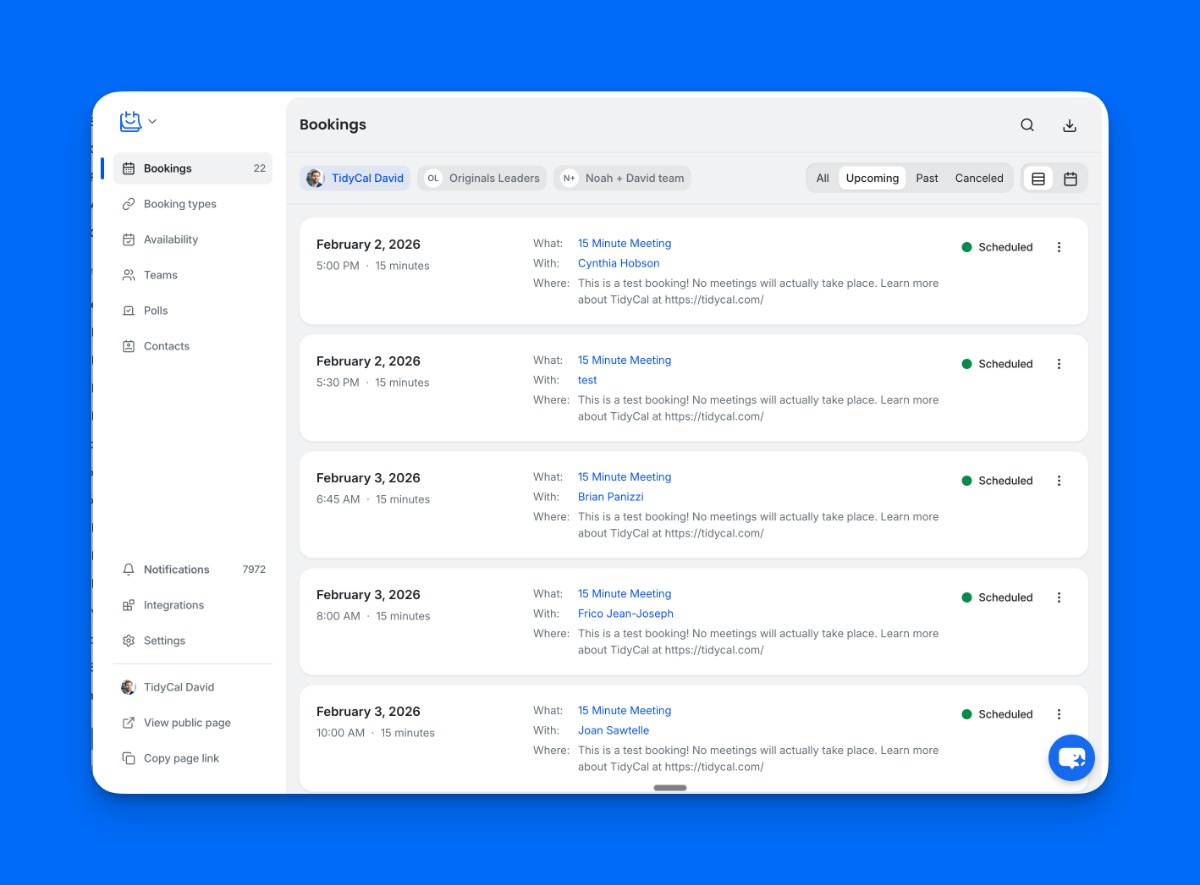Open the Teams section

coord(160,275)
